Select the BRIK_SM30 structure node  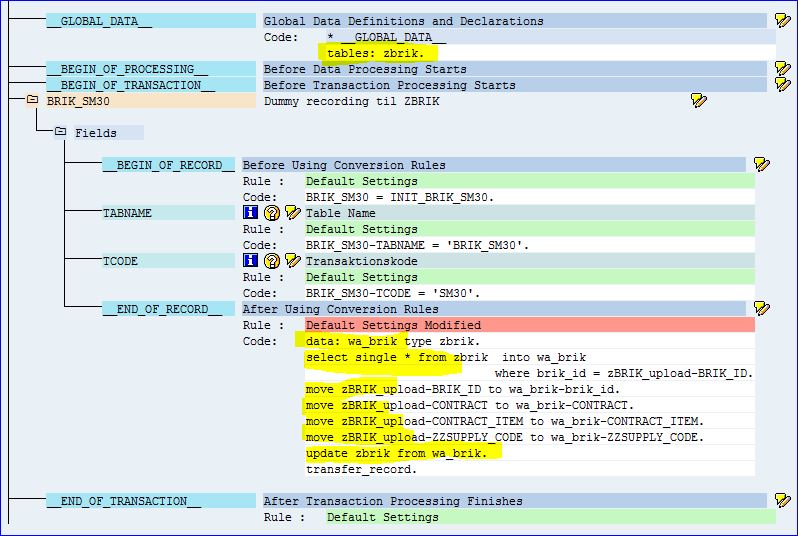pyautogui.click(x=151, y=101)
